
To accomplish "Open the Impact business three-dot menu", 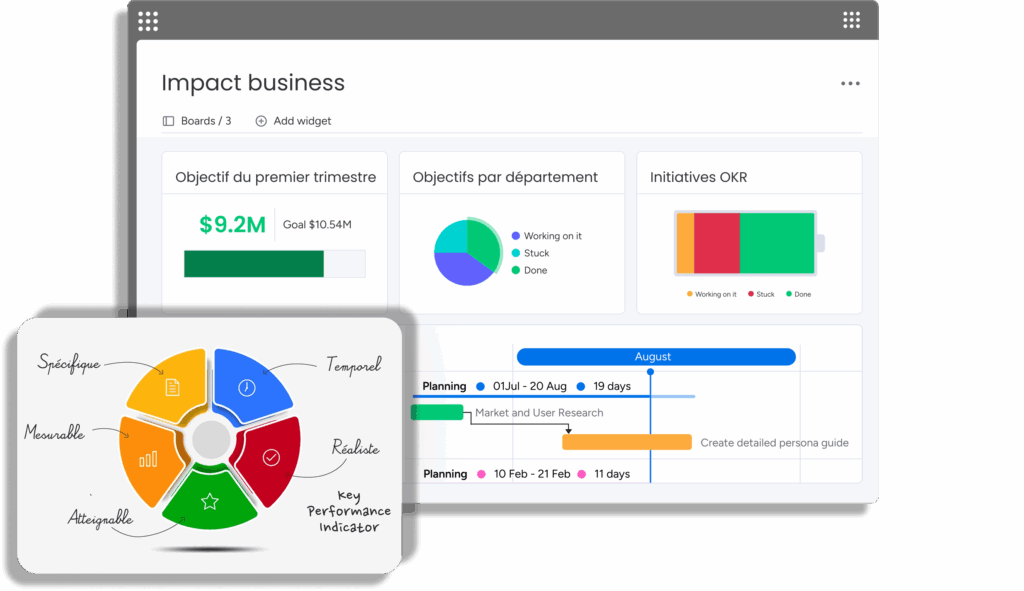I will (850, 84).
